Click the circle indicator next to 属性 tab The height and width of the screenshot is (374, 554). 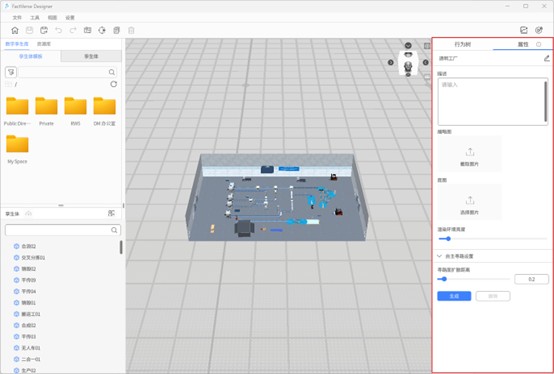538,44
